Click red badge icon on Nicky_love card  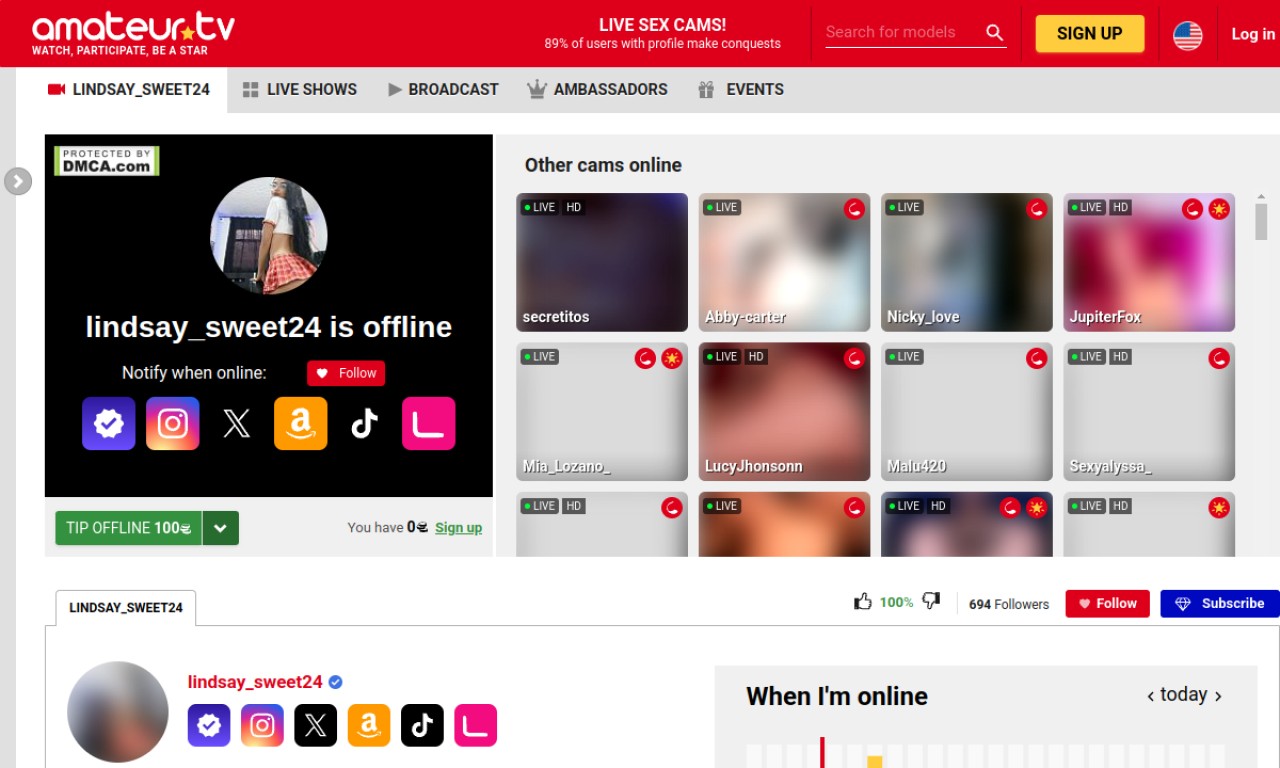click(x=1037, y=209)
